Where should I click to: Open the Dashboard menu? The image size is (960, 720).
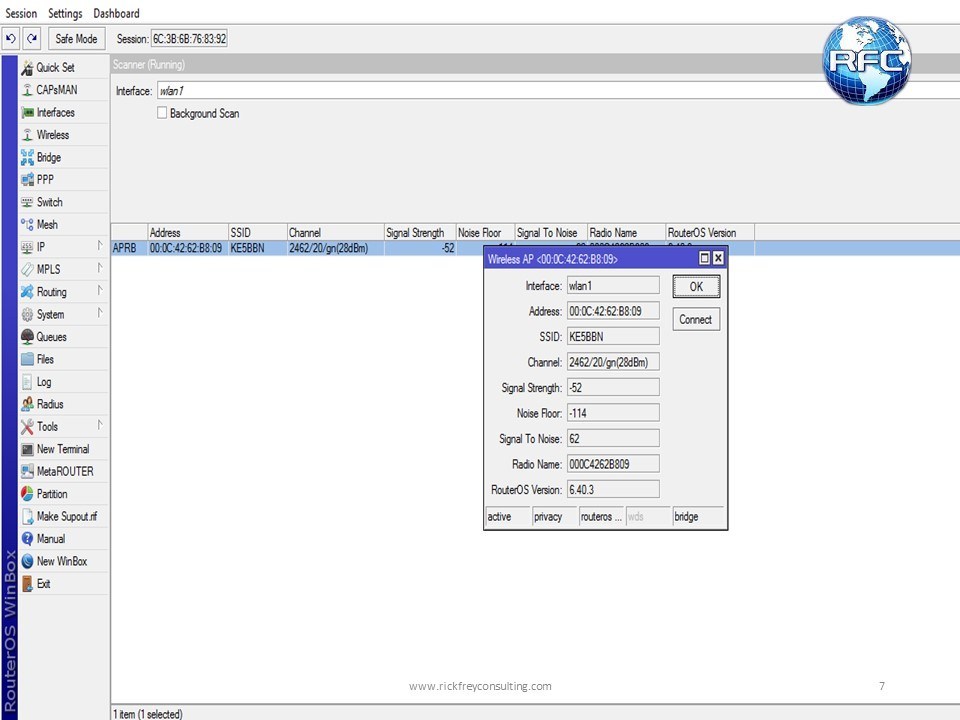coord(116,14)
